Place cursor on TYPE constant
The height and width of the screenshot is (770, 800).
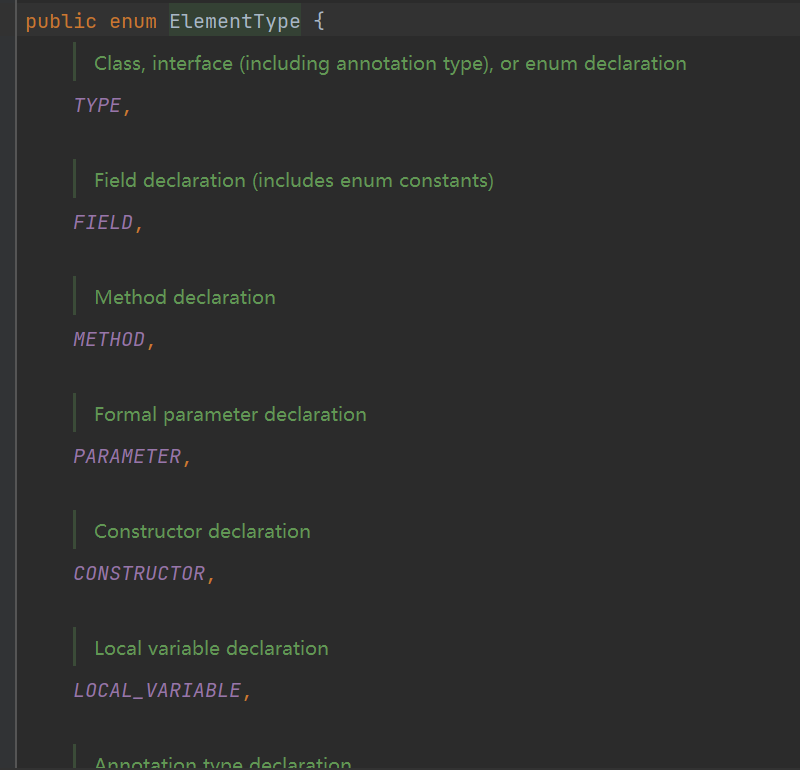(x=97, y=106)
